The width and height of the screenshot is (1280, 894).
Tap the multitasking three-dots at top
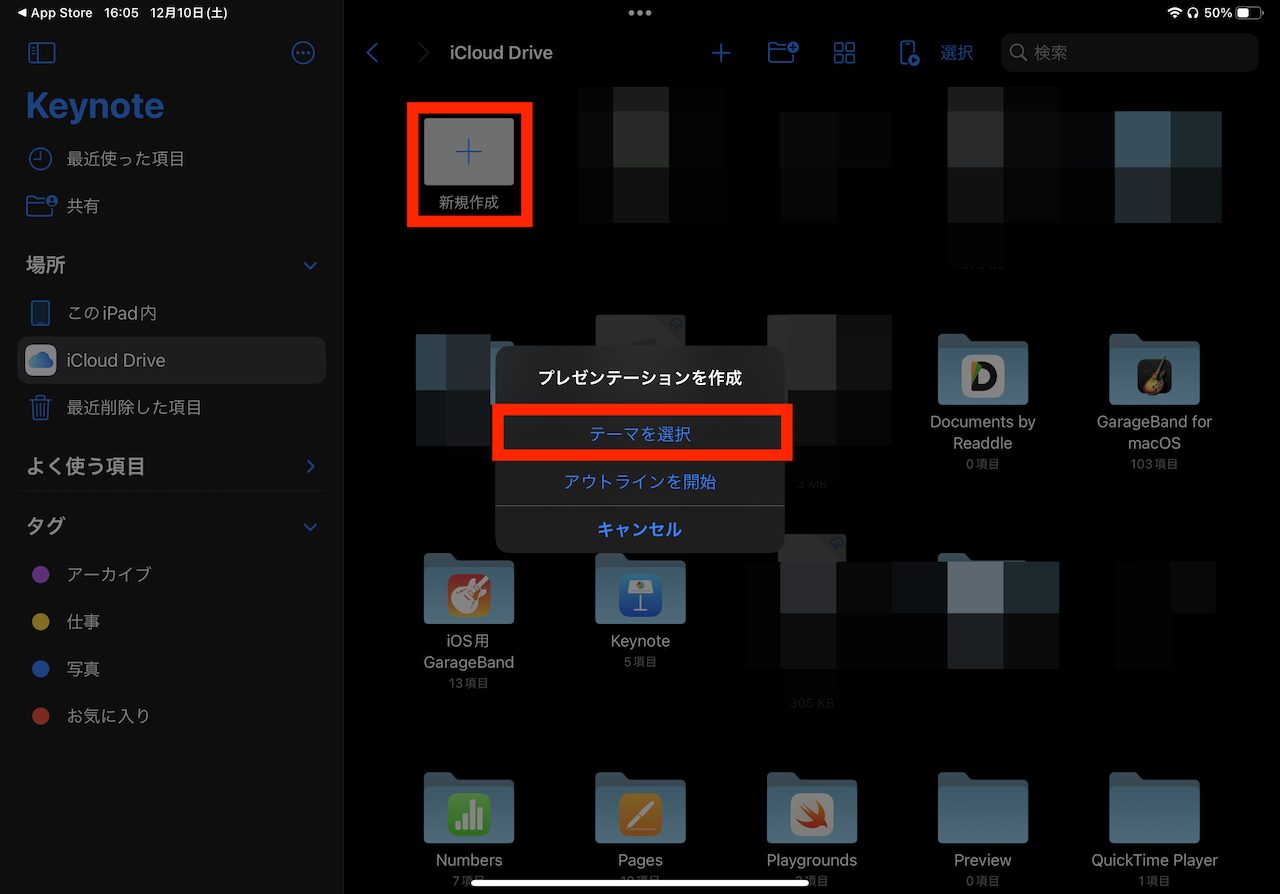coord(640,13)
